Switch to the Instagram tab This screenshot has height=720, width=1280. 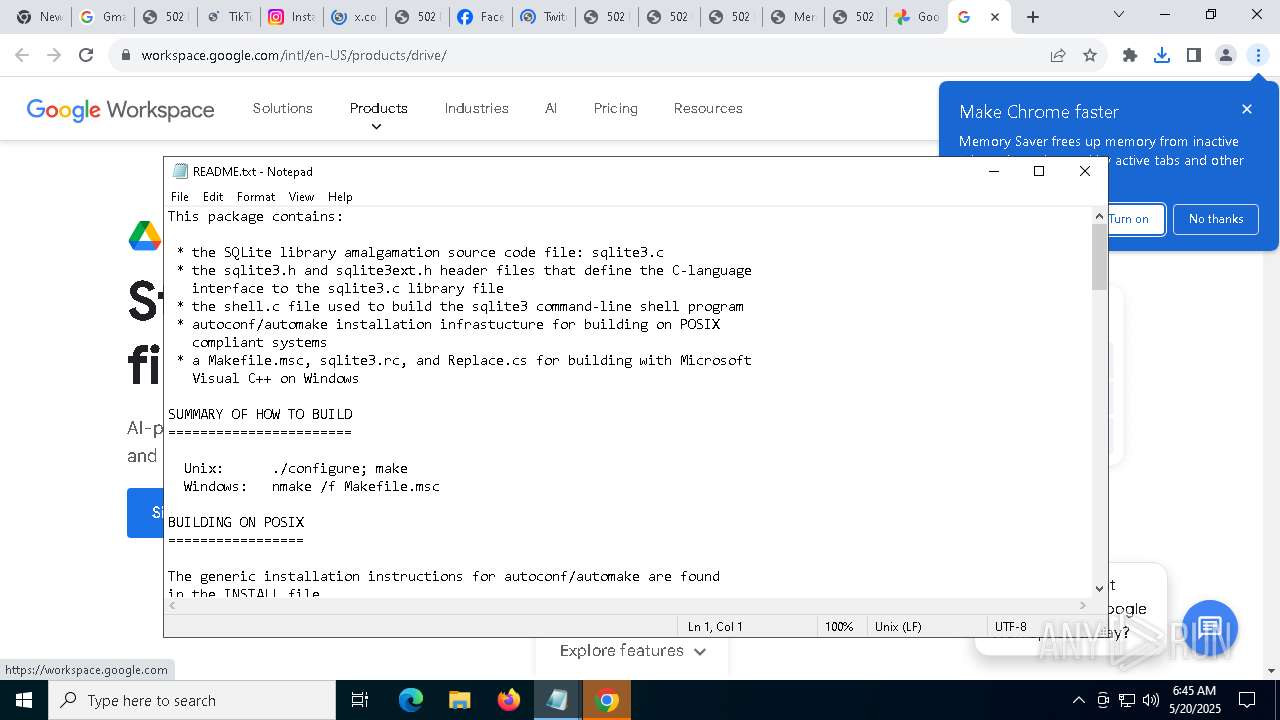(x=291, y=17)
